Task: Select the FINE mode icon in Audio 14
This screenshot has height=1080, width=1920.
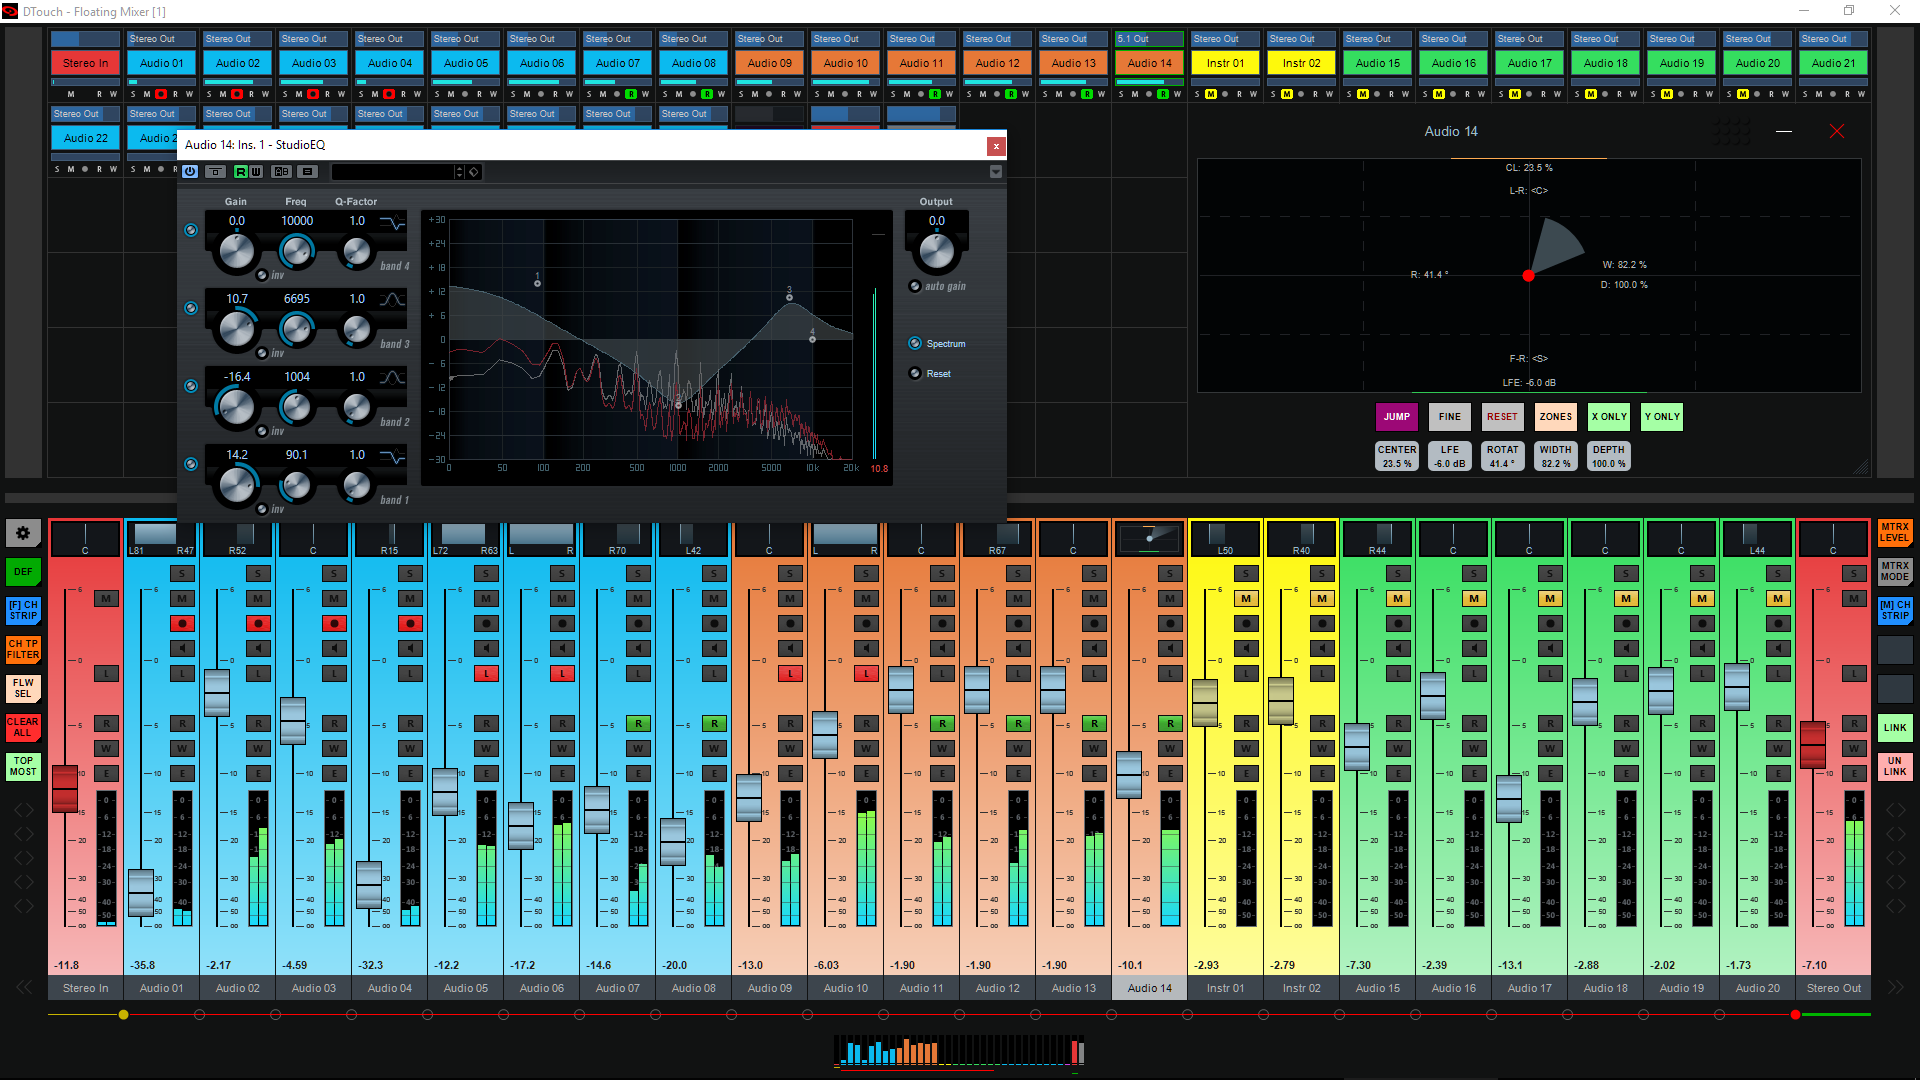Action: coord(1449,417)
